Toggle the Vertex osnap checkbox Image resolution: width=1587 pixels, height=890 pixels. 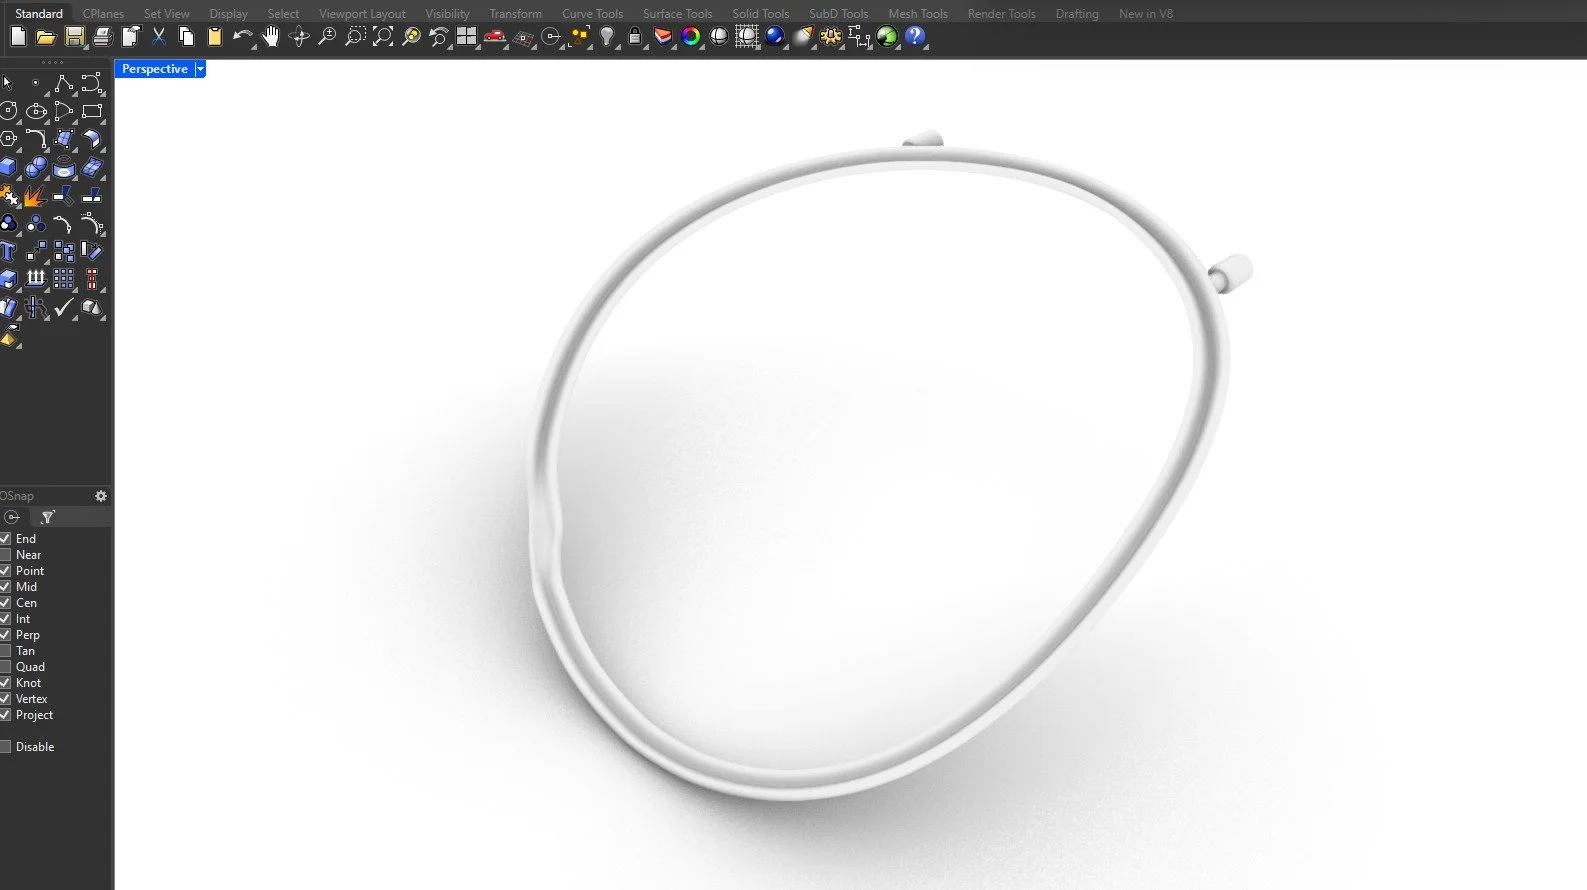(5, 699)
